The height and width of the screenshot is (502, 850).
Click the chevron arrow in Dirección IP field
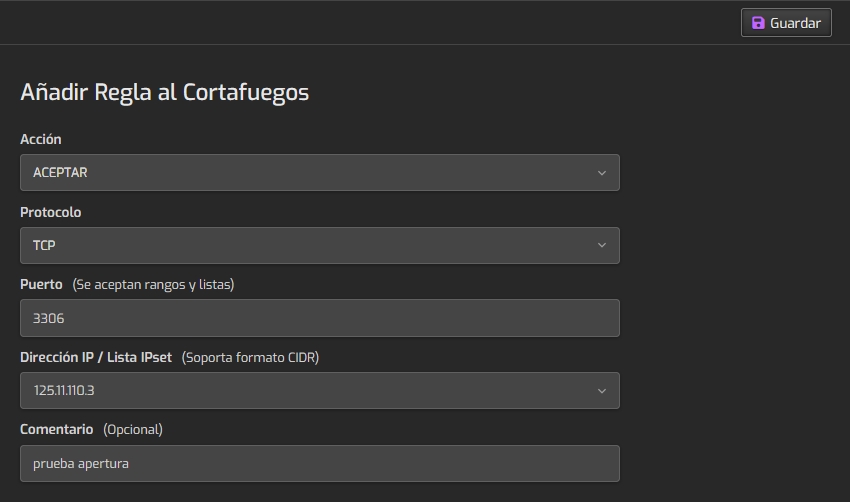pos(601,391)
